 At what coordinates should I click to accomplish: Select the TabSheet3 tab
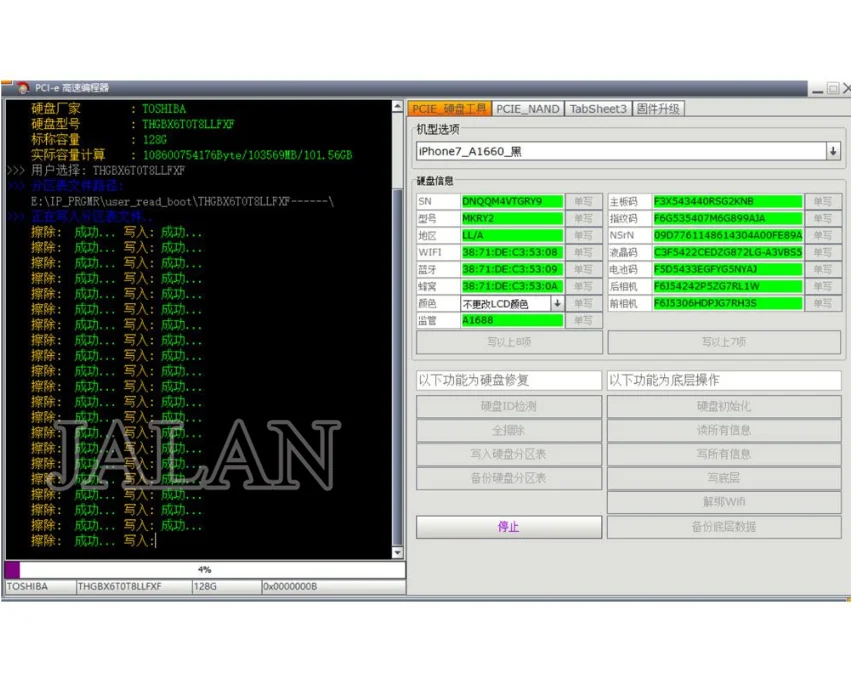pos(598,109)
